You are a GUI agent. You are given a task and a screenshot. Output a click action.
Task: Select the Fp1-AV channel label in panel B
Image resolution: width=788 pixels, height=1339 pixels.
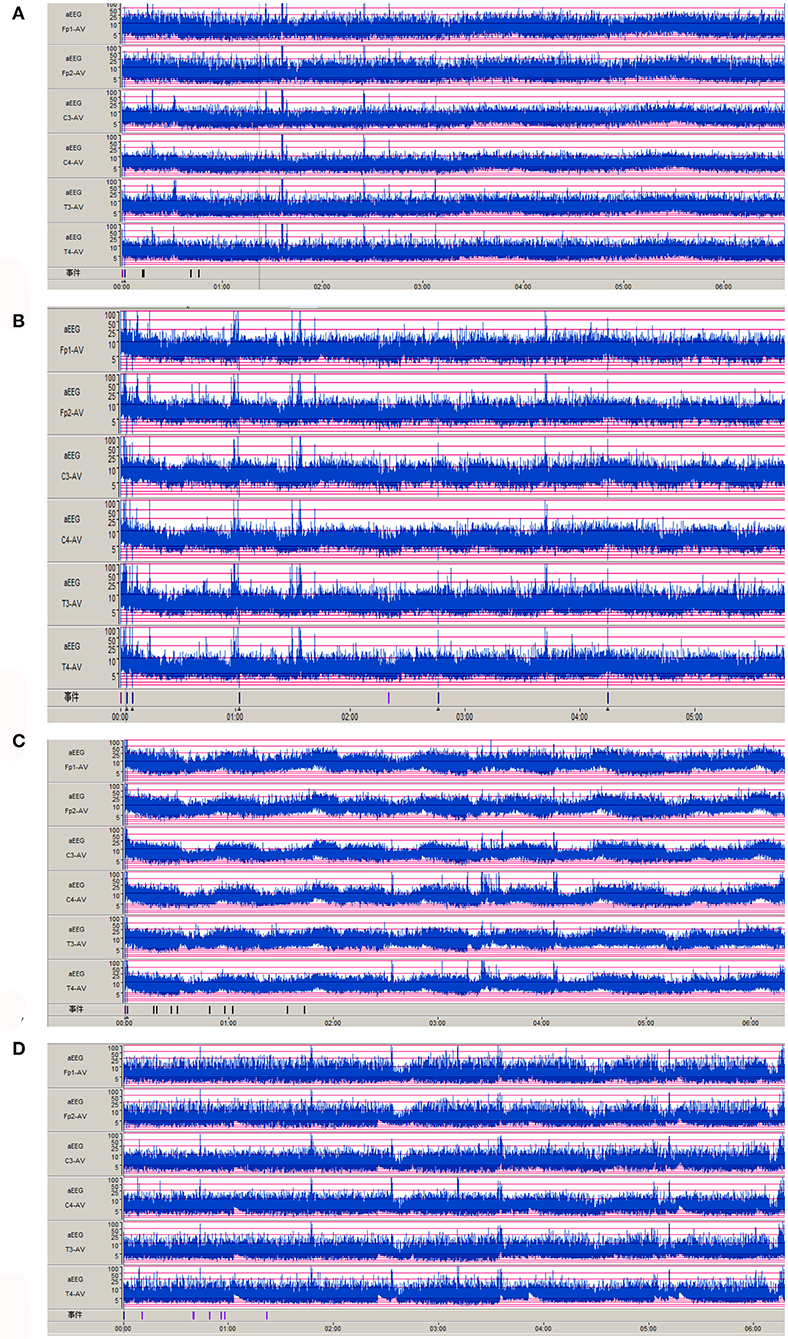[x=72, y=349]
